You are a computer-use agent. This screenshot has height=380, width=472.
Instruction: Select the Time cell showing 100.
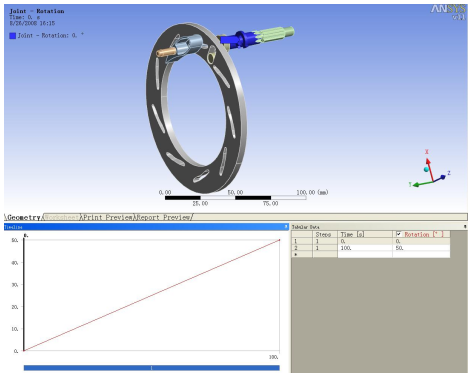(365, 248)
